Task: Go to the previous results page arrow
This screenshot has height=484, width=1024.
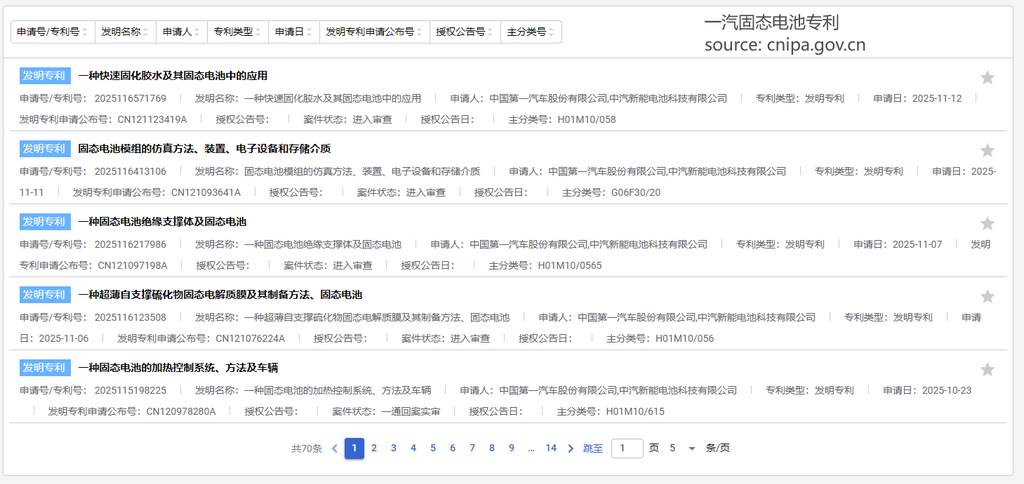Action: click(335, 448)
